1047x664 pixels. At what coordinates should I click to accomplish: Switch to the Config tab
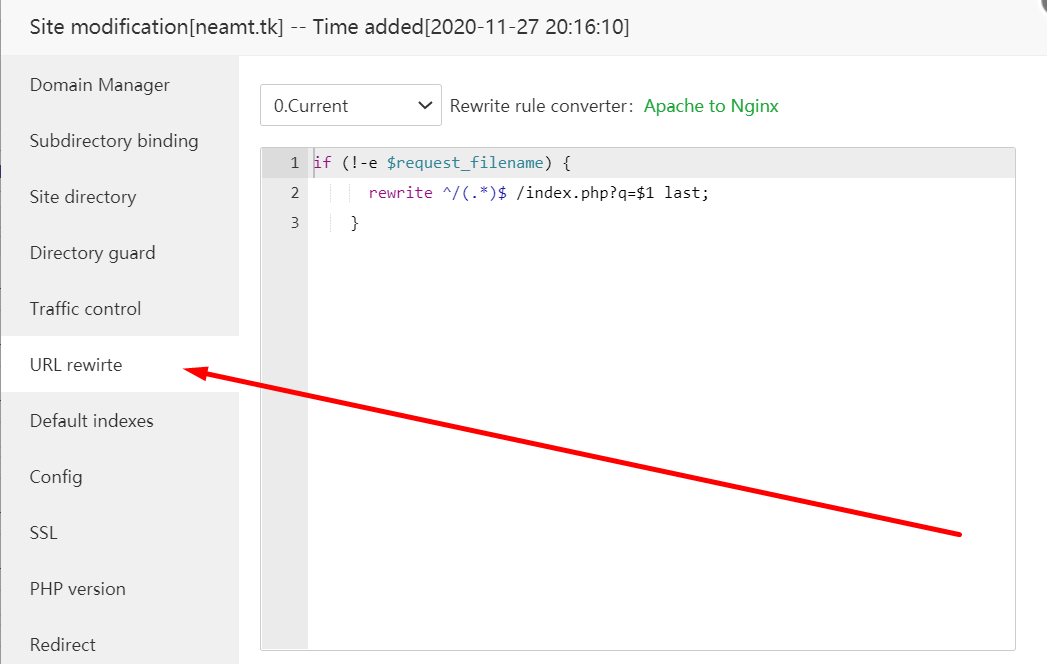click(x=56, y=477)
